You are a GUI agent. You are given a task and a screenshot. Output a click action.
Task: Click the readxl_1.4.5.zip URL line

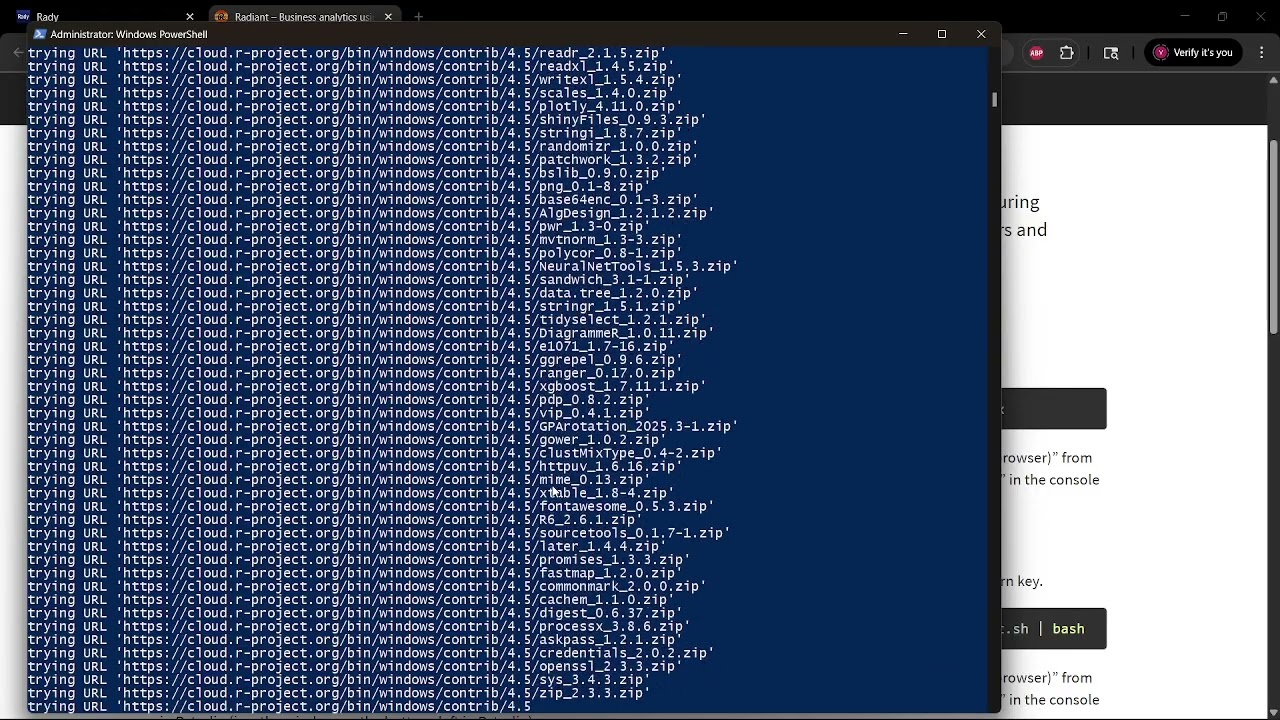351,66
